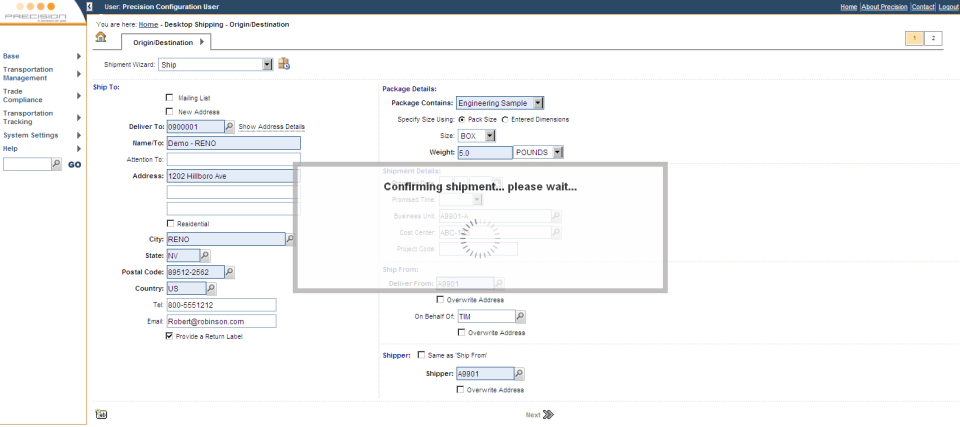Click Logout link
This screenshot has width=960, height=427.
[948, 7]
